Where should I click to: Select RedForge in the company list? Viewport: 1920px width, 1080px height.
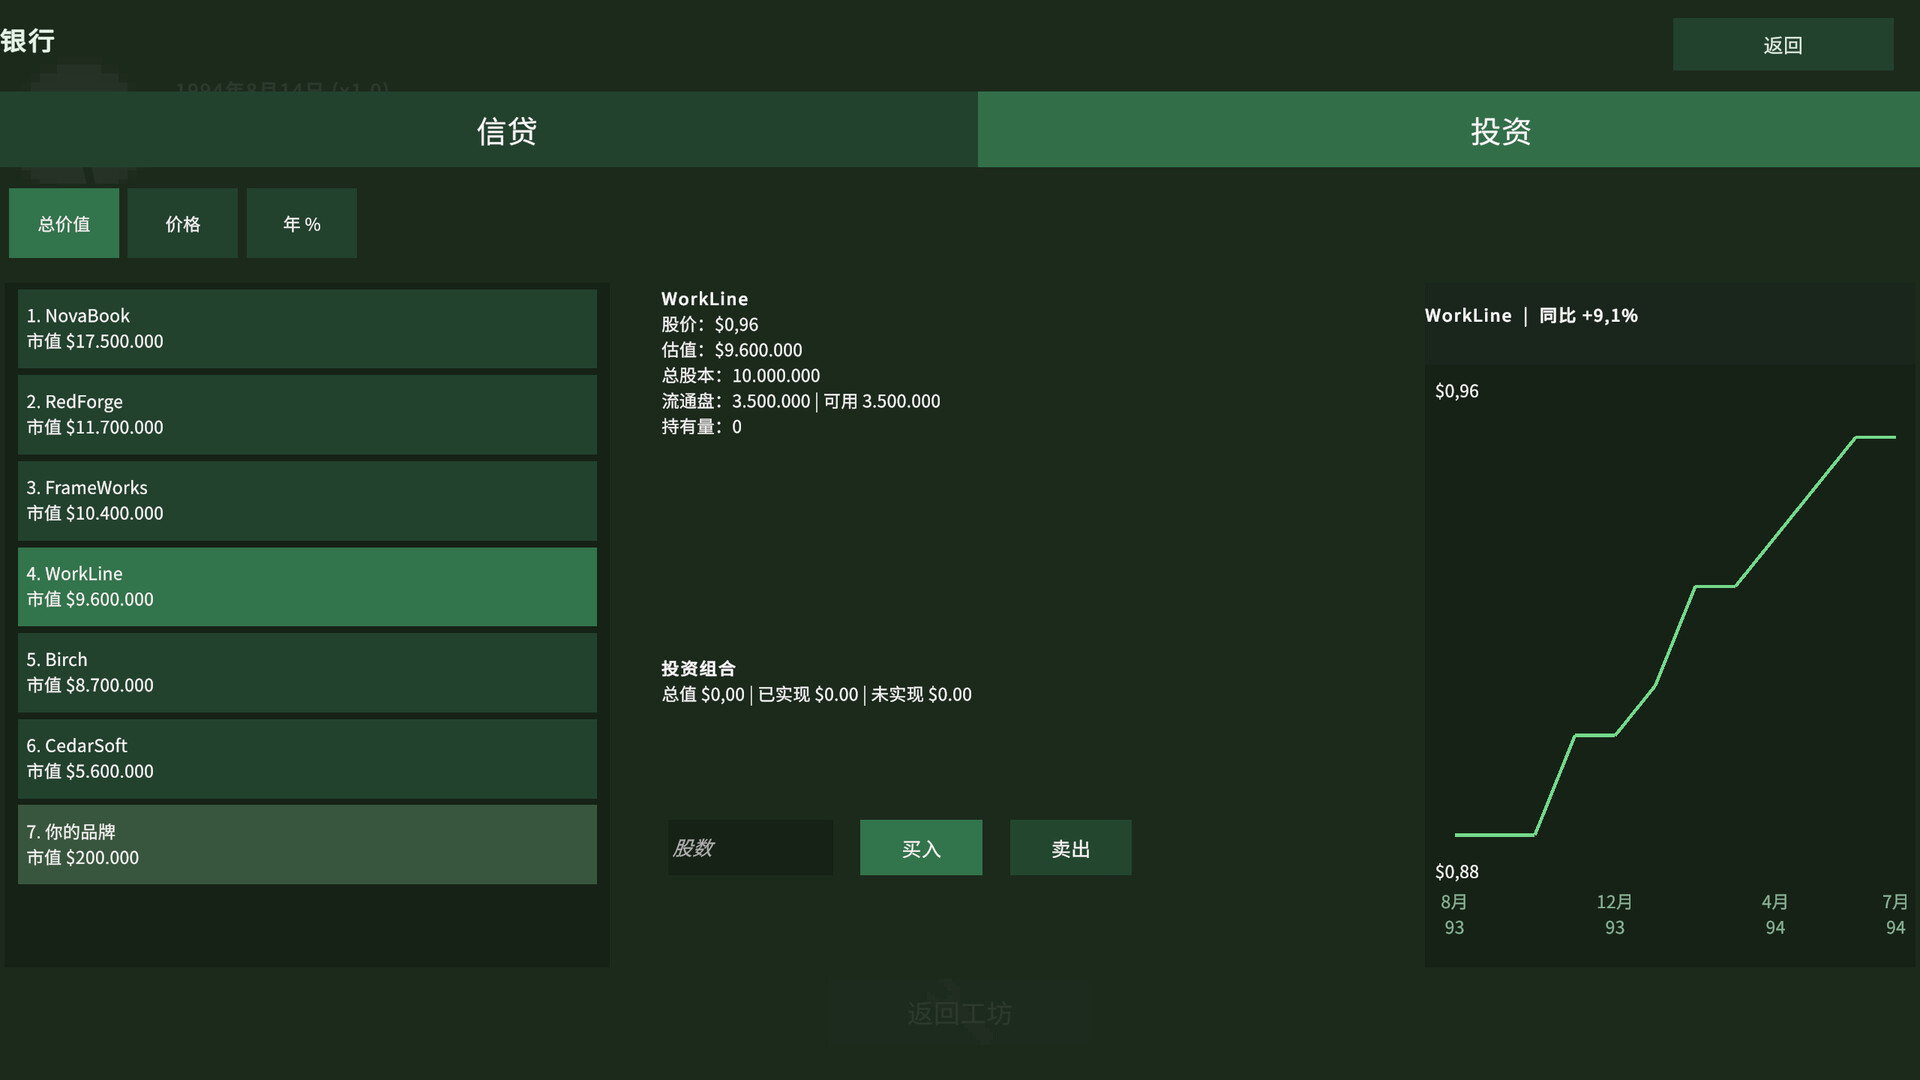coord(307,415)
